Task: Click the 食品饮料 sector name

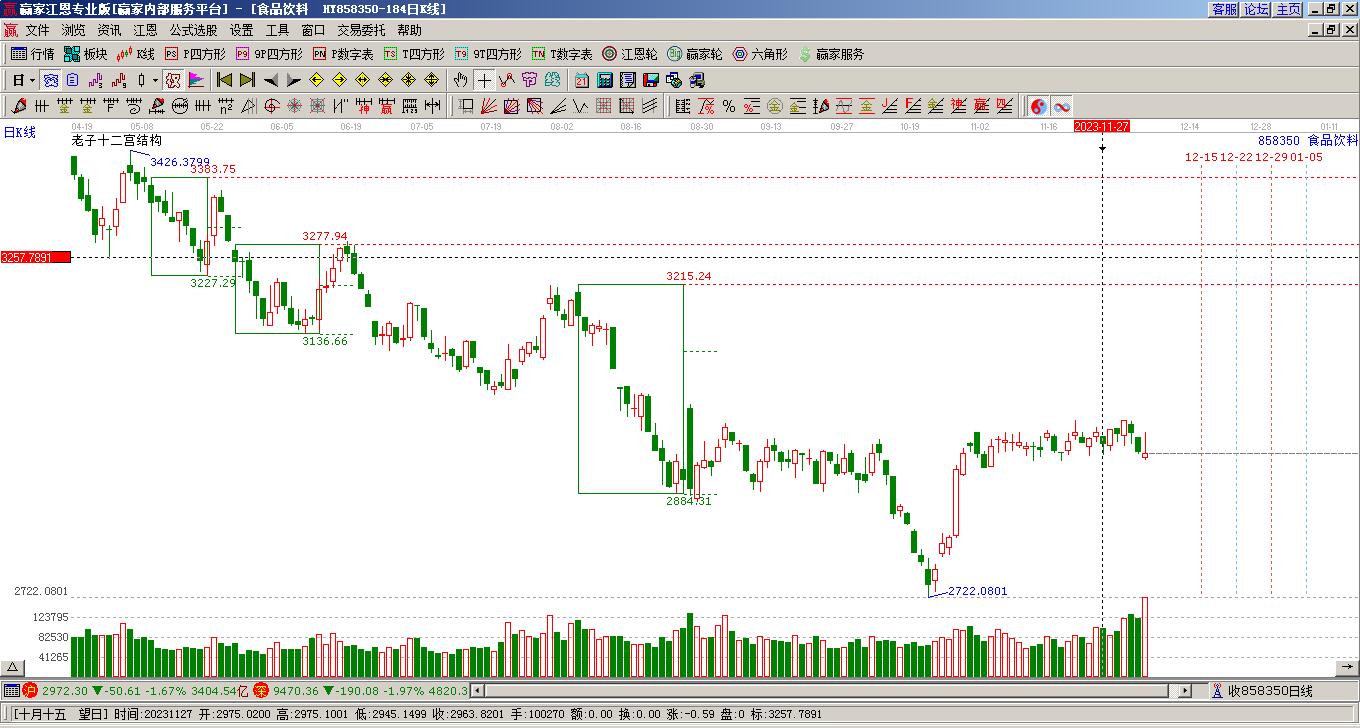Action: (x=1333, y=141)
